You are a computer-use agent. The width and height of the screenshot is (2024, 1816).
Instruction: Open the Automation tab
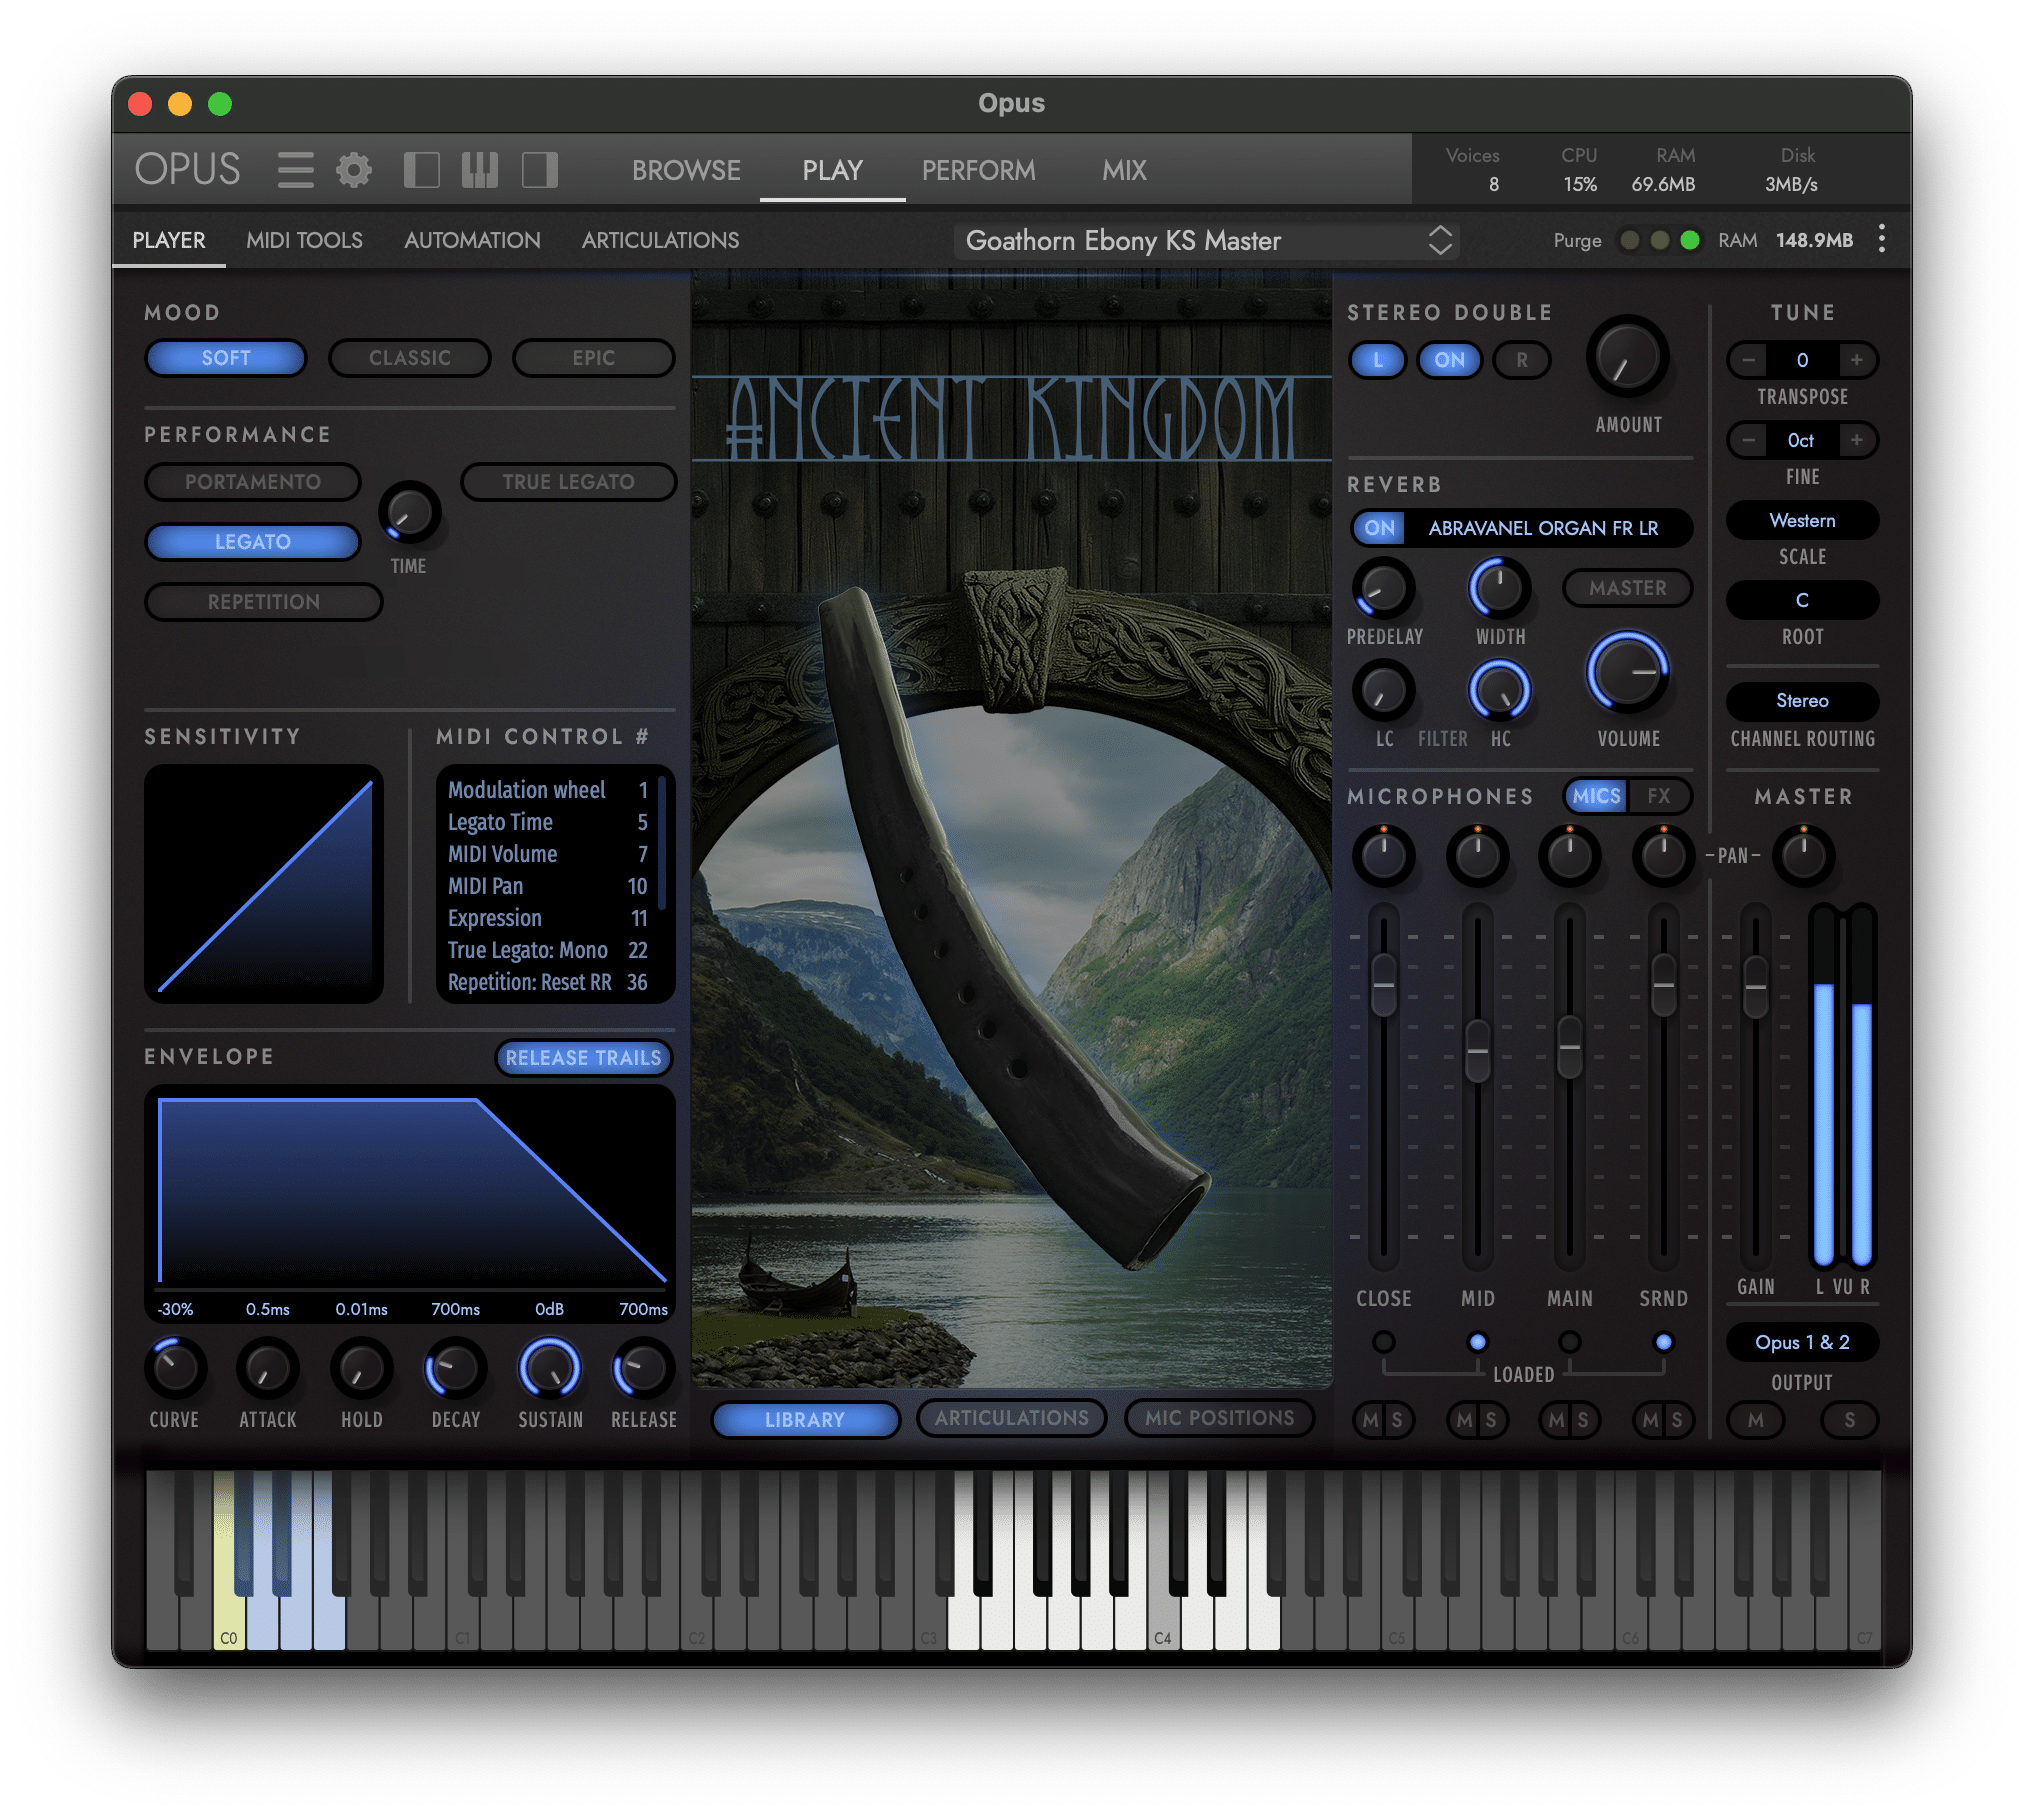pyautogui.click(x=472, y=240)
